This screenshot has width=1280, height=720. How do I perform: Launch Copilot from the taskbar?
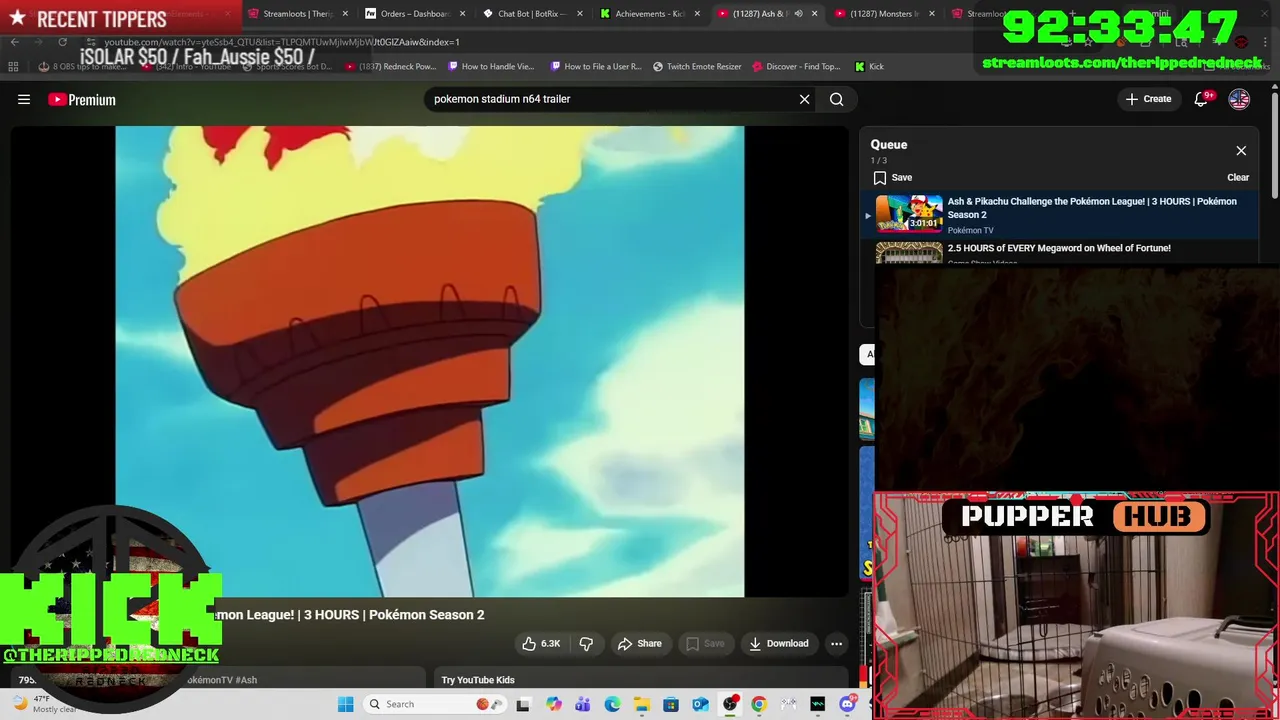(x=554, y=705)
